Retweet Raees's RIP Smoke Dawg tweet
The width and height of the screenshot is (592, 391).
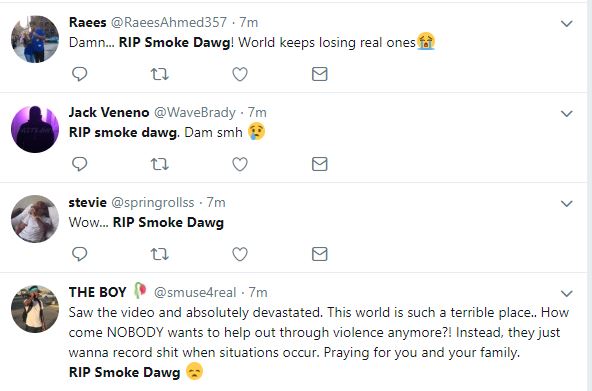[160, 74]
